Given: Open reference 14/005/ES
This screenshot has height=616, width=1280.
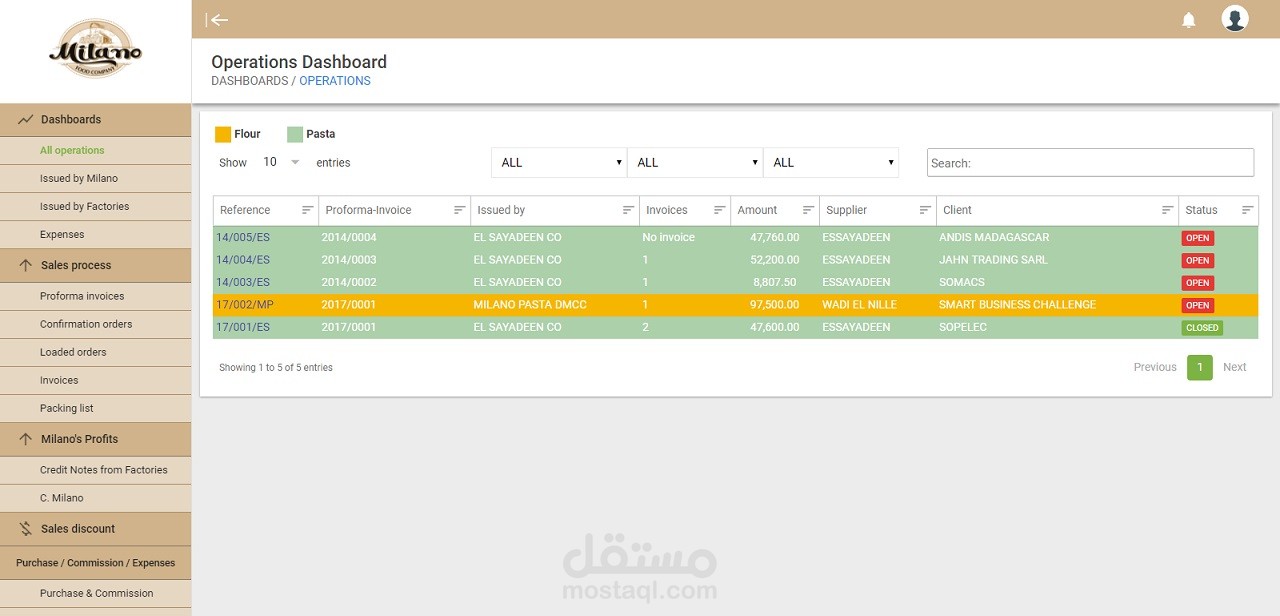Looking at the screenshot, I should (243, 238).
